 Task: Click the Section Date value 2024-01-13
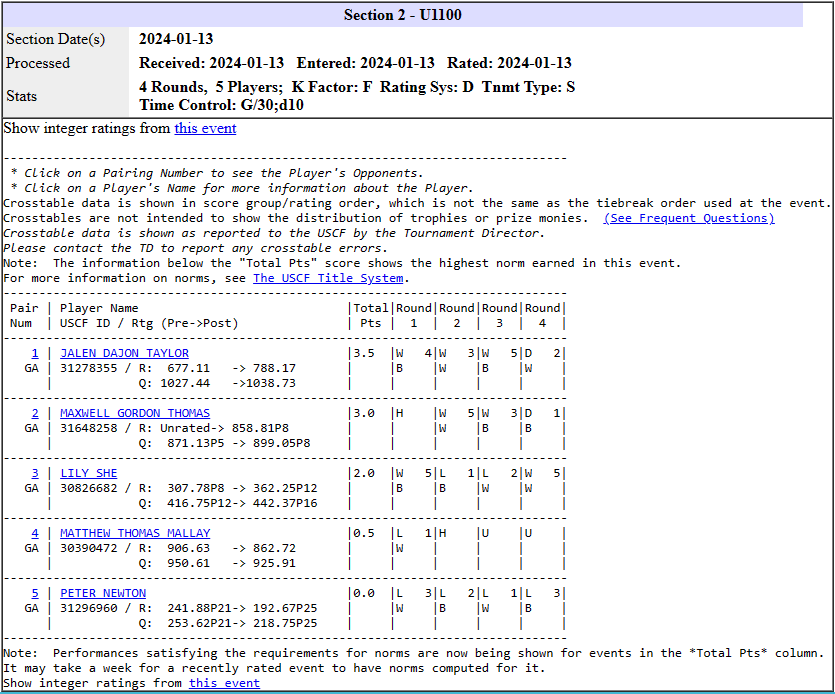click(175, 39)
